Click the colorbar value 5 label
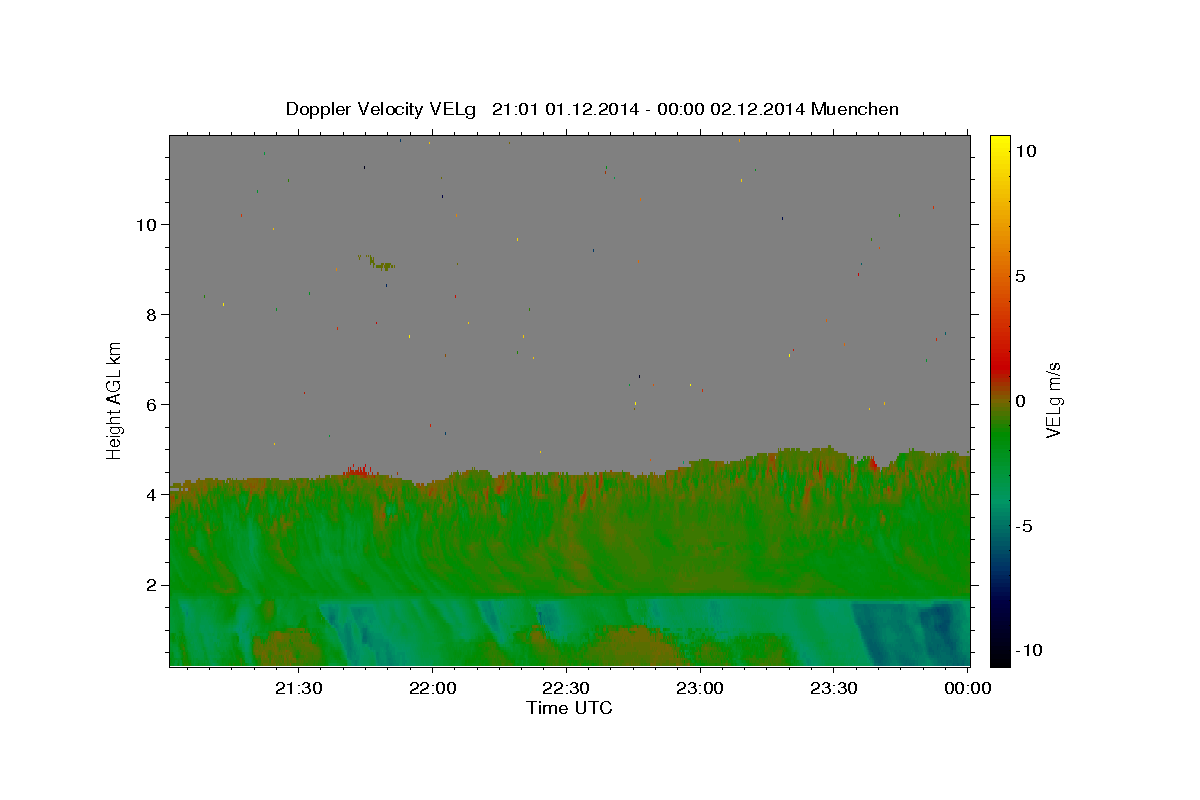The width and height of the screenshot is (1200, 800). tap(1020, 276)
